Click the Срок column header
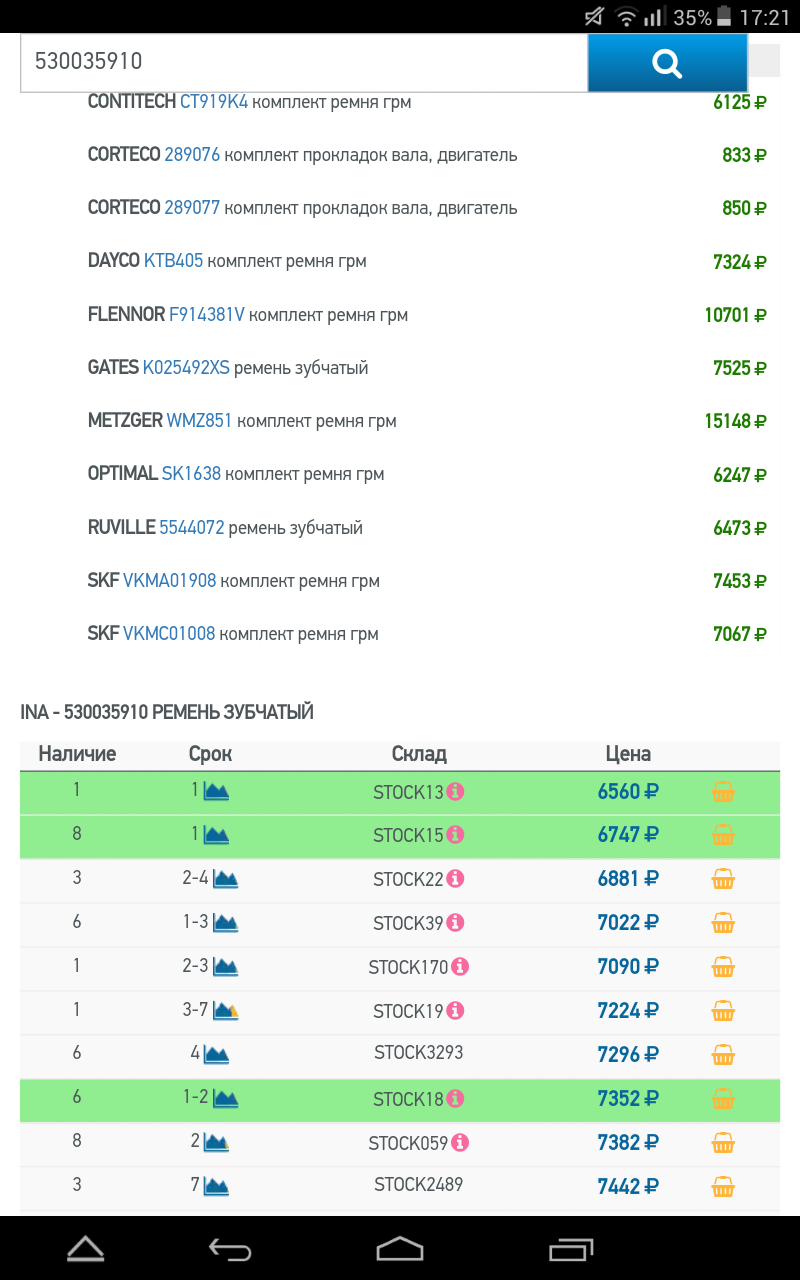Screen dimensions: 800x1280 click(x=210, y=754)
